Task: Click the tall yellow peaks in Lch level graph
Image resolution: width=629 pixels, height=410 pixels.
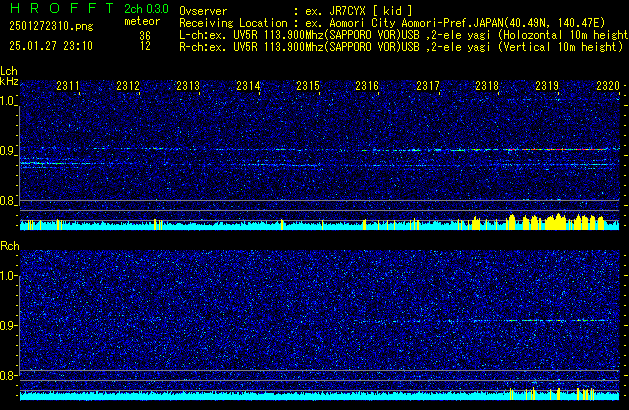Action: click(556, 221)
